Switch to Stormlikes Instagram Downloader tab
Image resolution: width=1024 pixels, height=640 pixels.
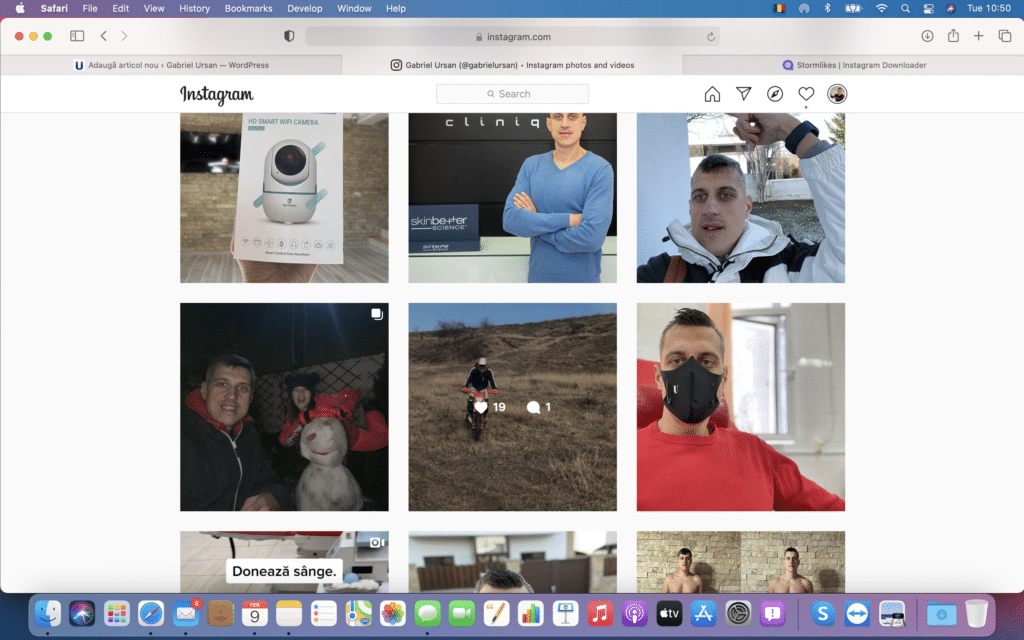point(853,65)
